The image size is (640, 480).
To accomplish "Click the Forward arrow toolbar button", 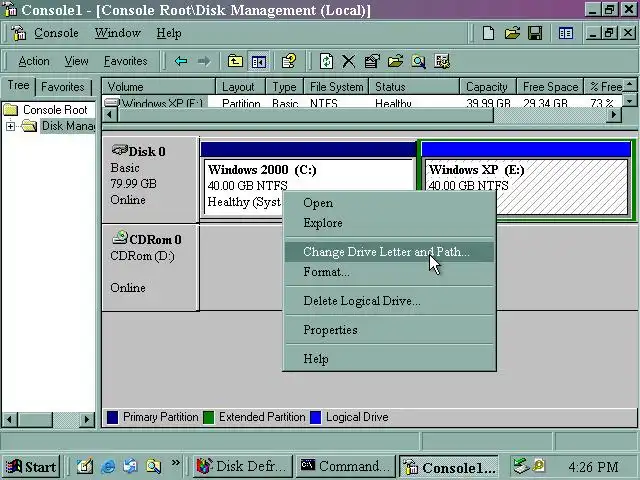I will 204,61.
